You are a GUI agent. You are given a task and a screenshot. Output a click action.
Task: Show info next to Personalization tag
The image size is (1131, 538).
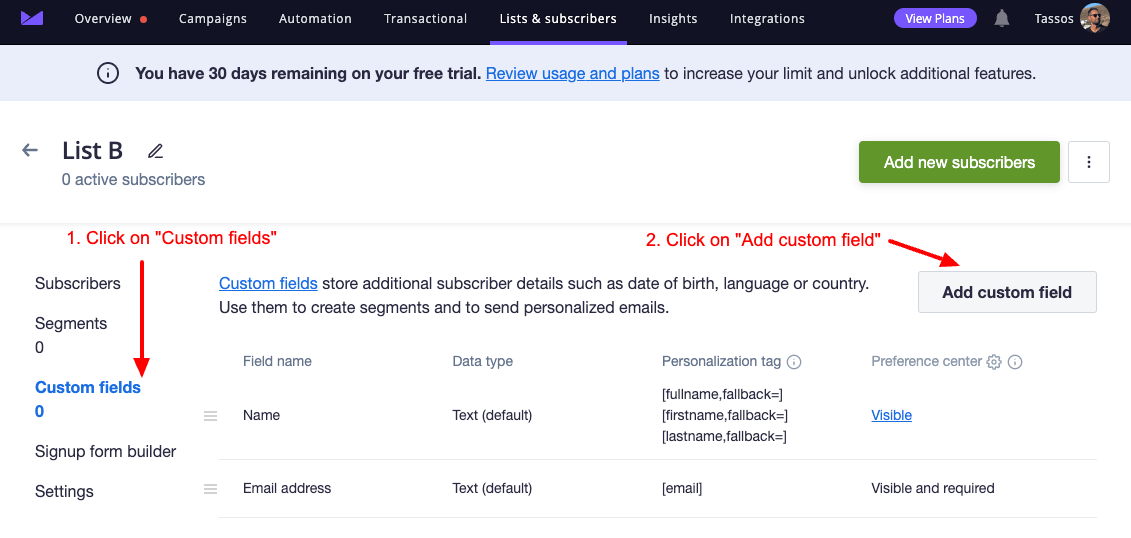[794, 361]
